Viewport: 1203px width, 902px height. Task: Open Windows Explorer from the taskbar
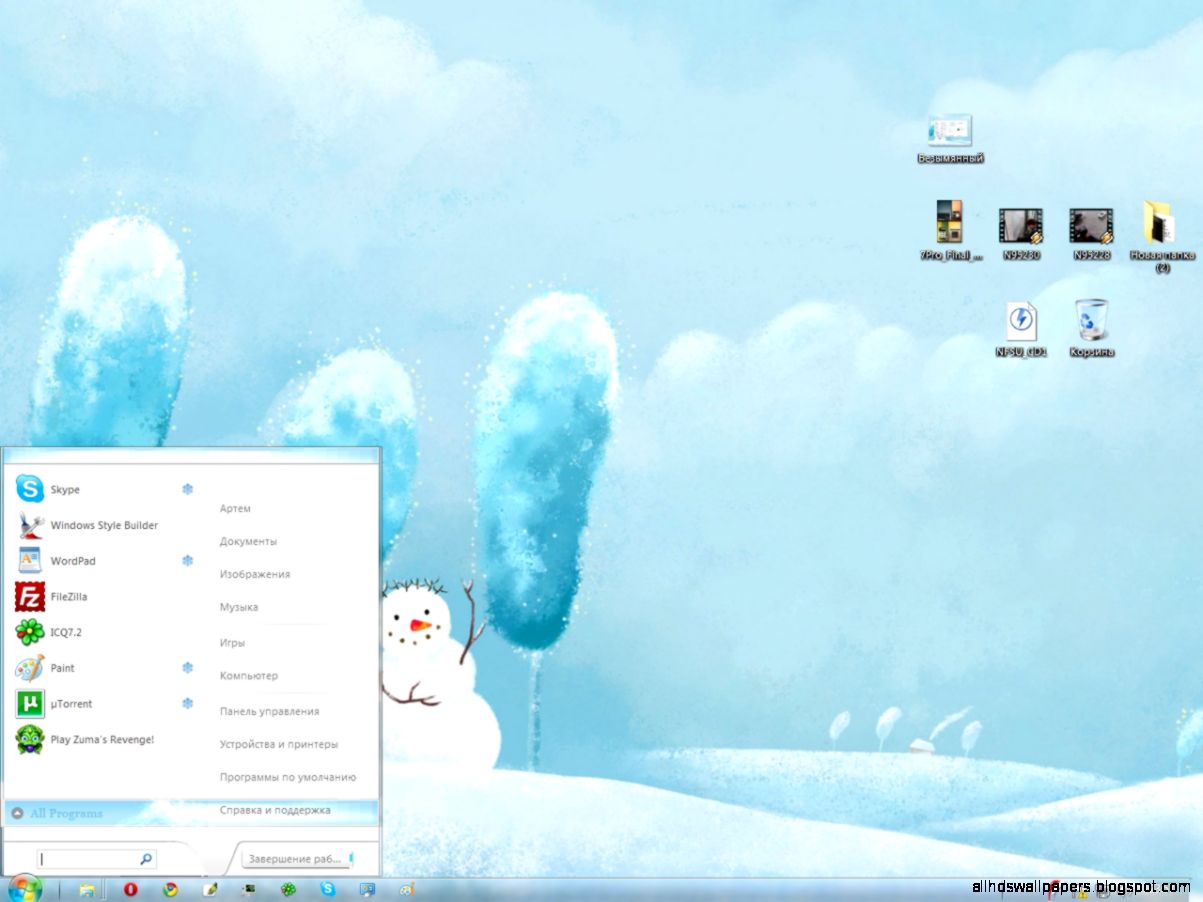(87, 889)
